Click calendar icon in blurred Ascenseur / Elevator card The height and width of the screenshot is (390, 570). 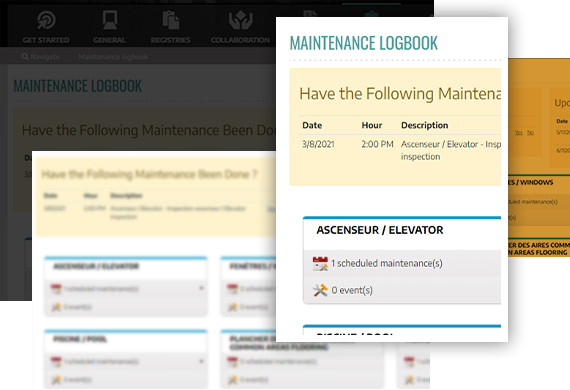click(56, 289)
